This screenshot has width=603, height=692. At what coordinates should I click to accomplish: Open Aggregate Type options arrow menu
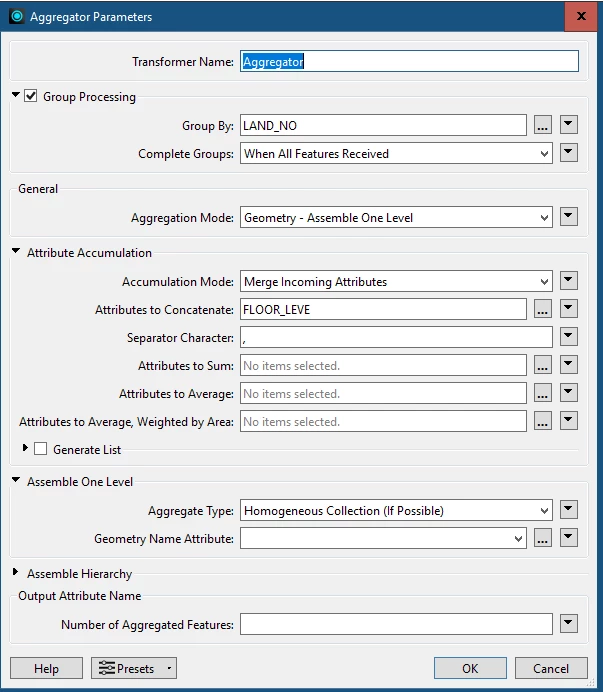(x=569, y=510)
